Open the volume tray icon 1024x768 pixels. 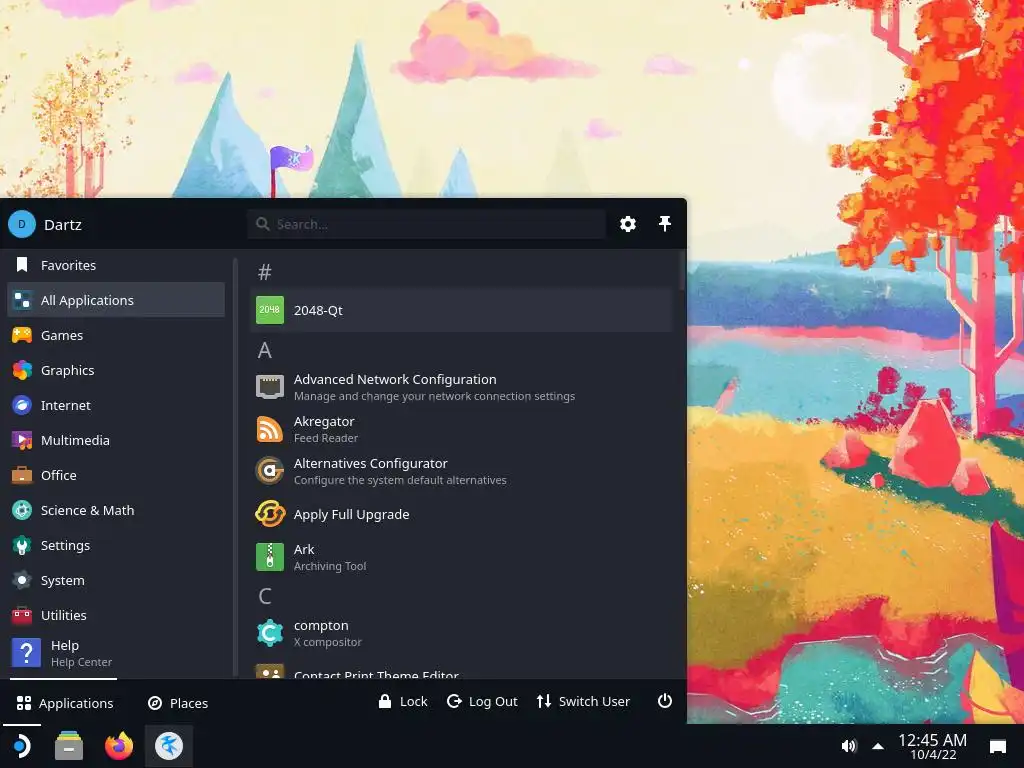(x=848, y=746)
